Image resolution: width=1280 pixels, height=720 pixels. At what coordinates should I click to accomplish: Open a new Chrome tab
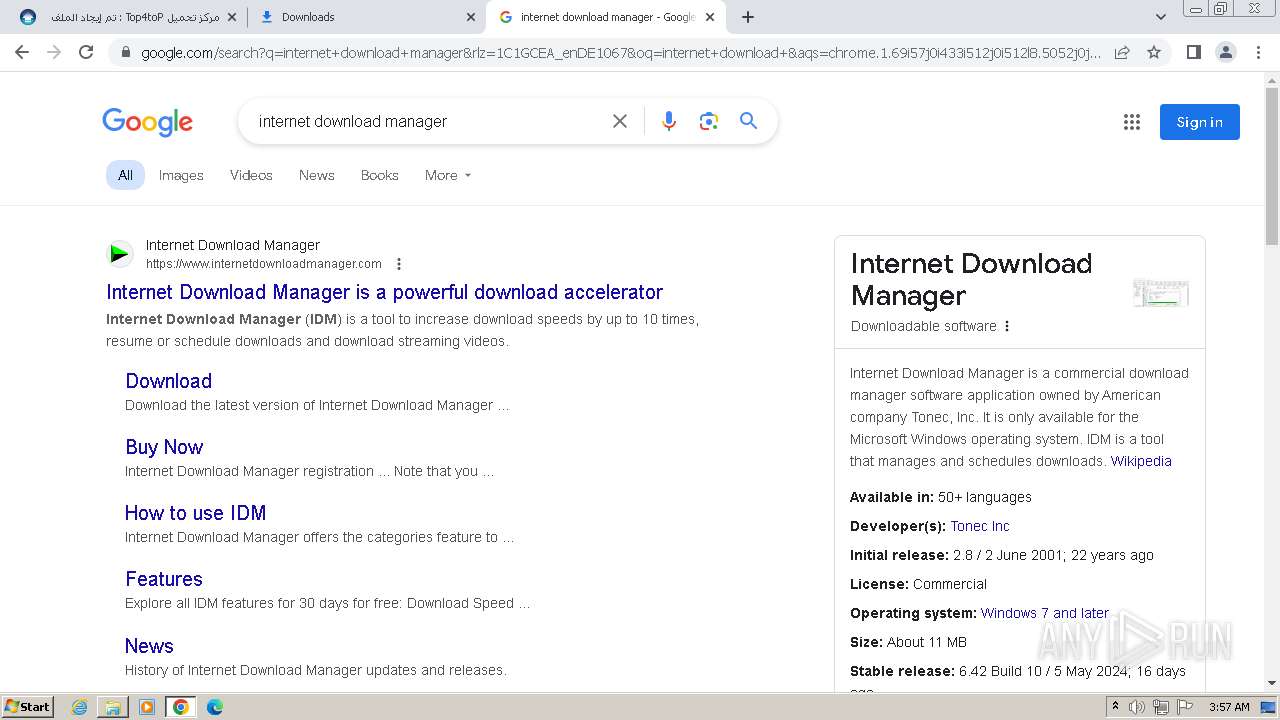[748, 17]
